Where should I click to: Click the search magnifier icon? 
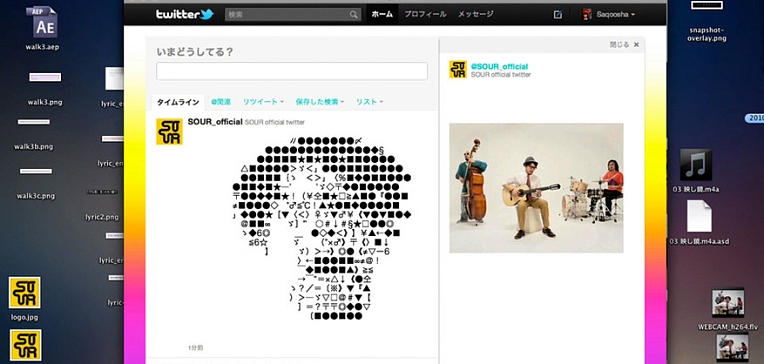[x=354, y=15]
